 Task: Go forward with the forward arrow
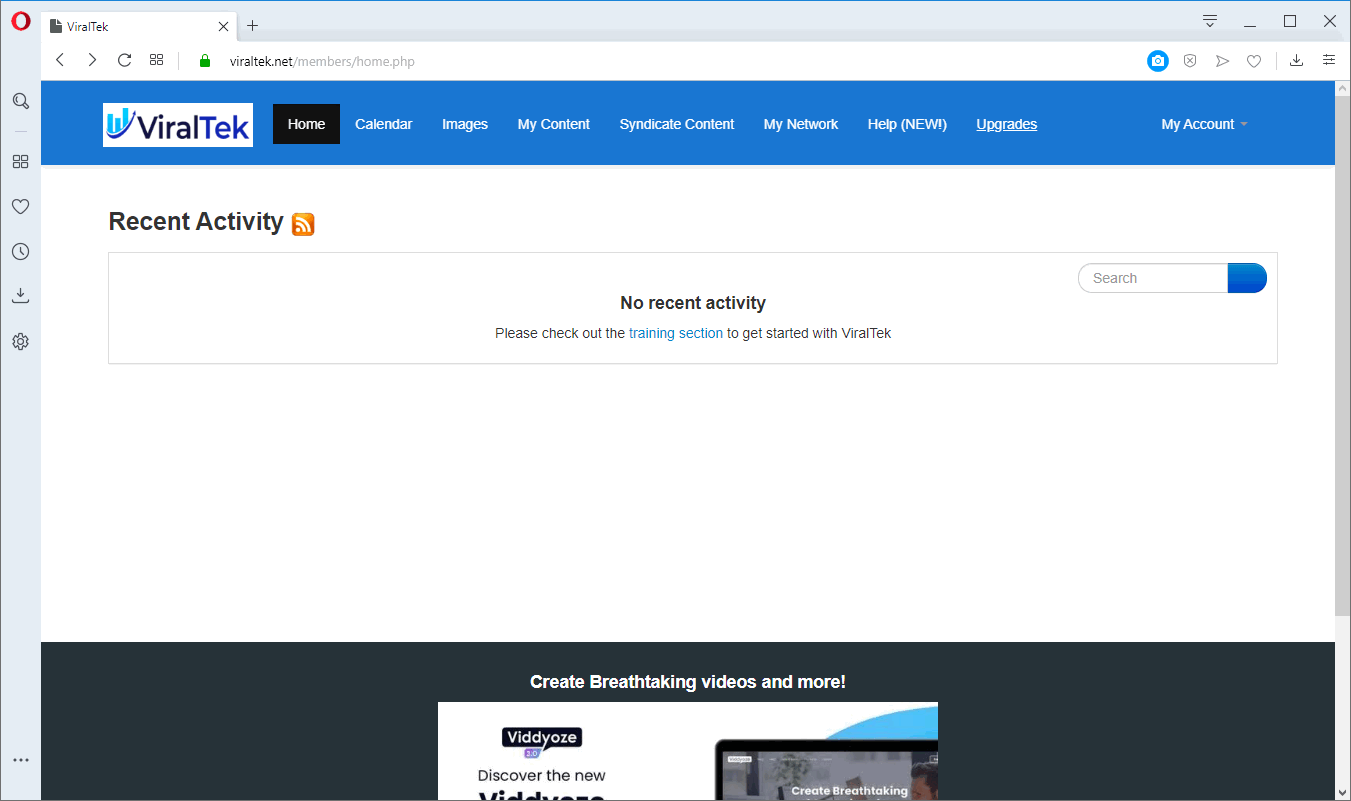pyautogui.click(x=92, y=60)
